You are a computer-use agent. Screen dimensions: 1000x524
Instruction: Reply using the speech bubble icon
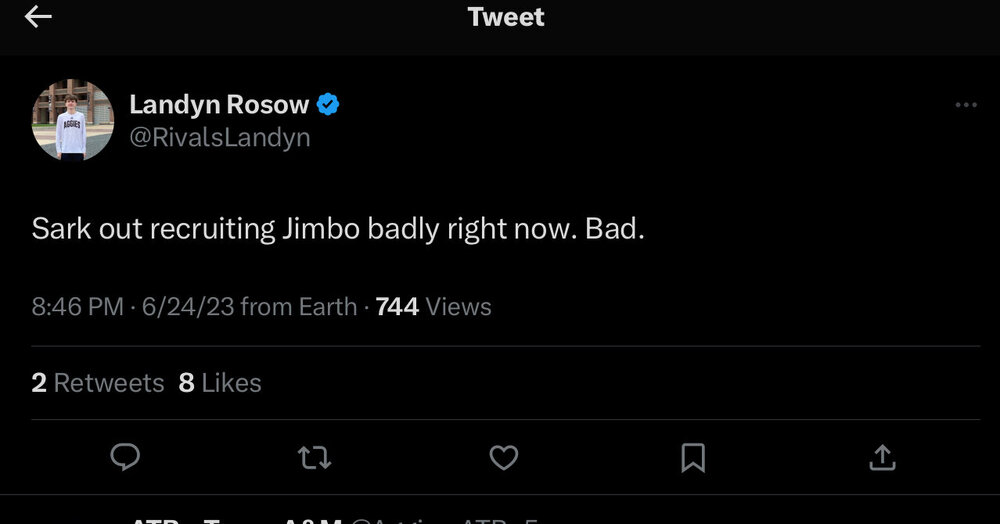[125, 457]
